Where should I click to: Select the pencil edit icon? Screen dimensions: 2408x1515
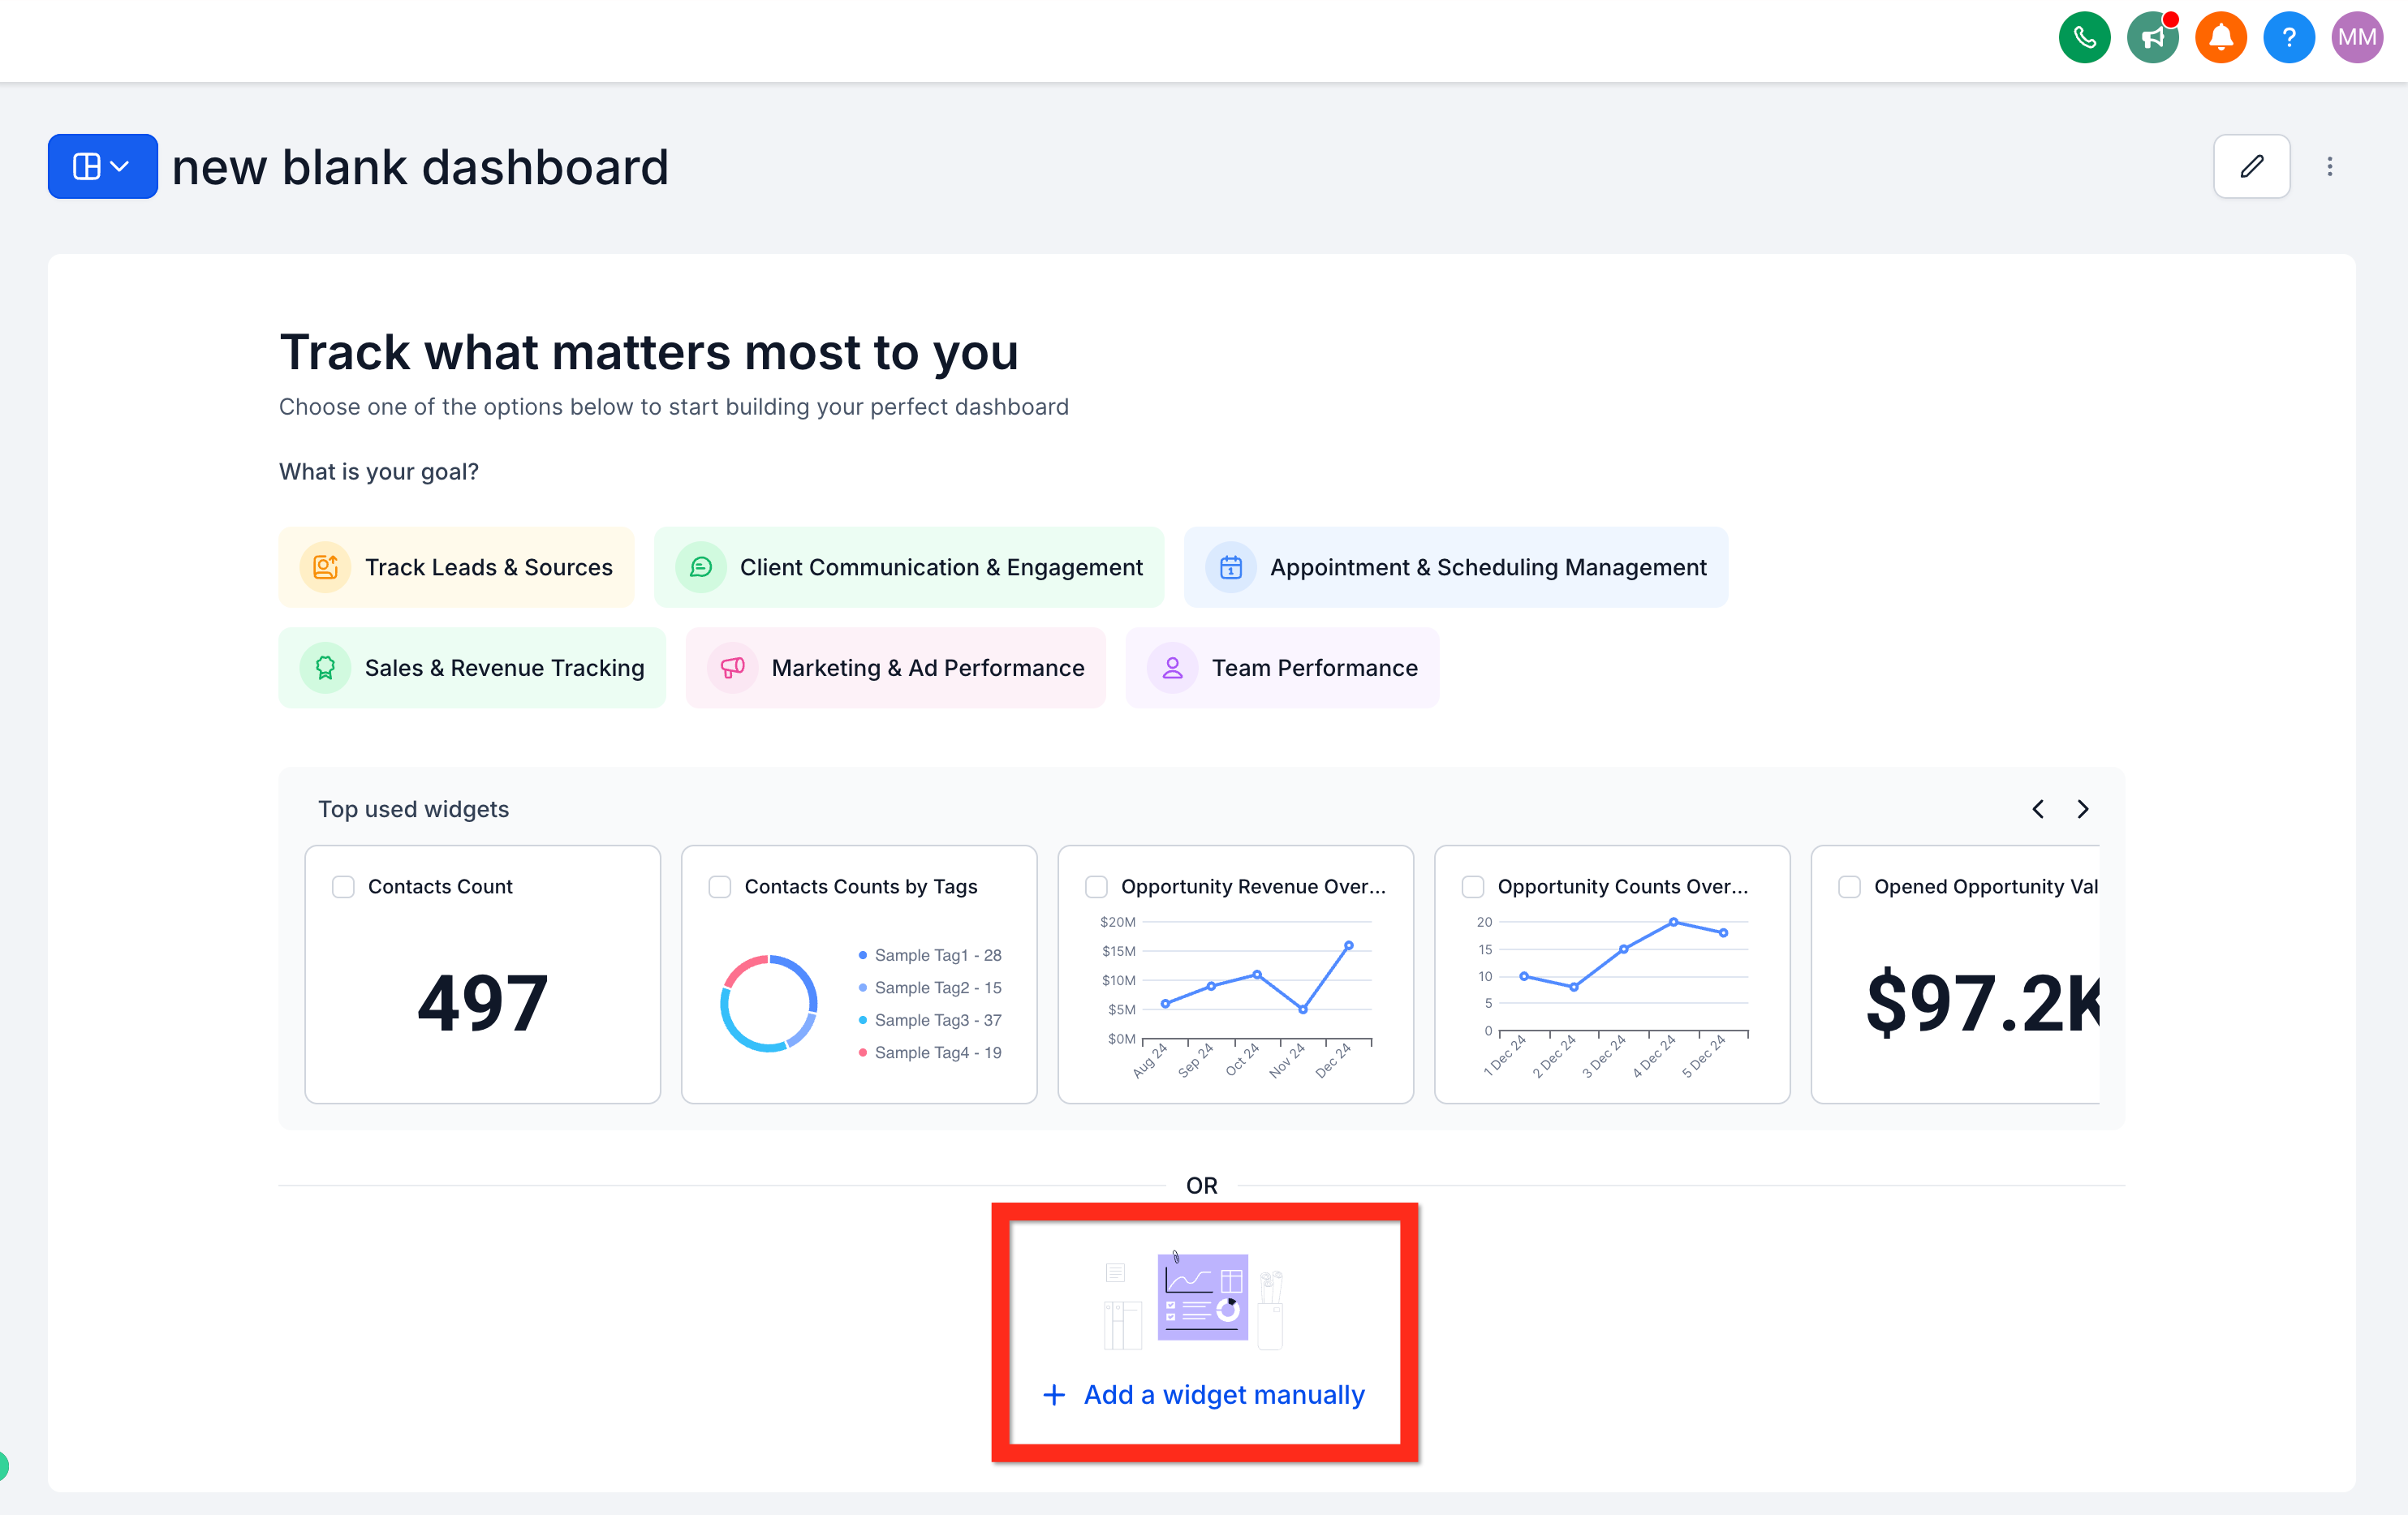click(x=2252, y=165)
